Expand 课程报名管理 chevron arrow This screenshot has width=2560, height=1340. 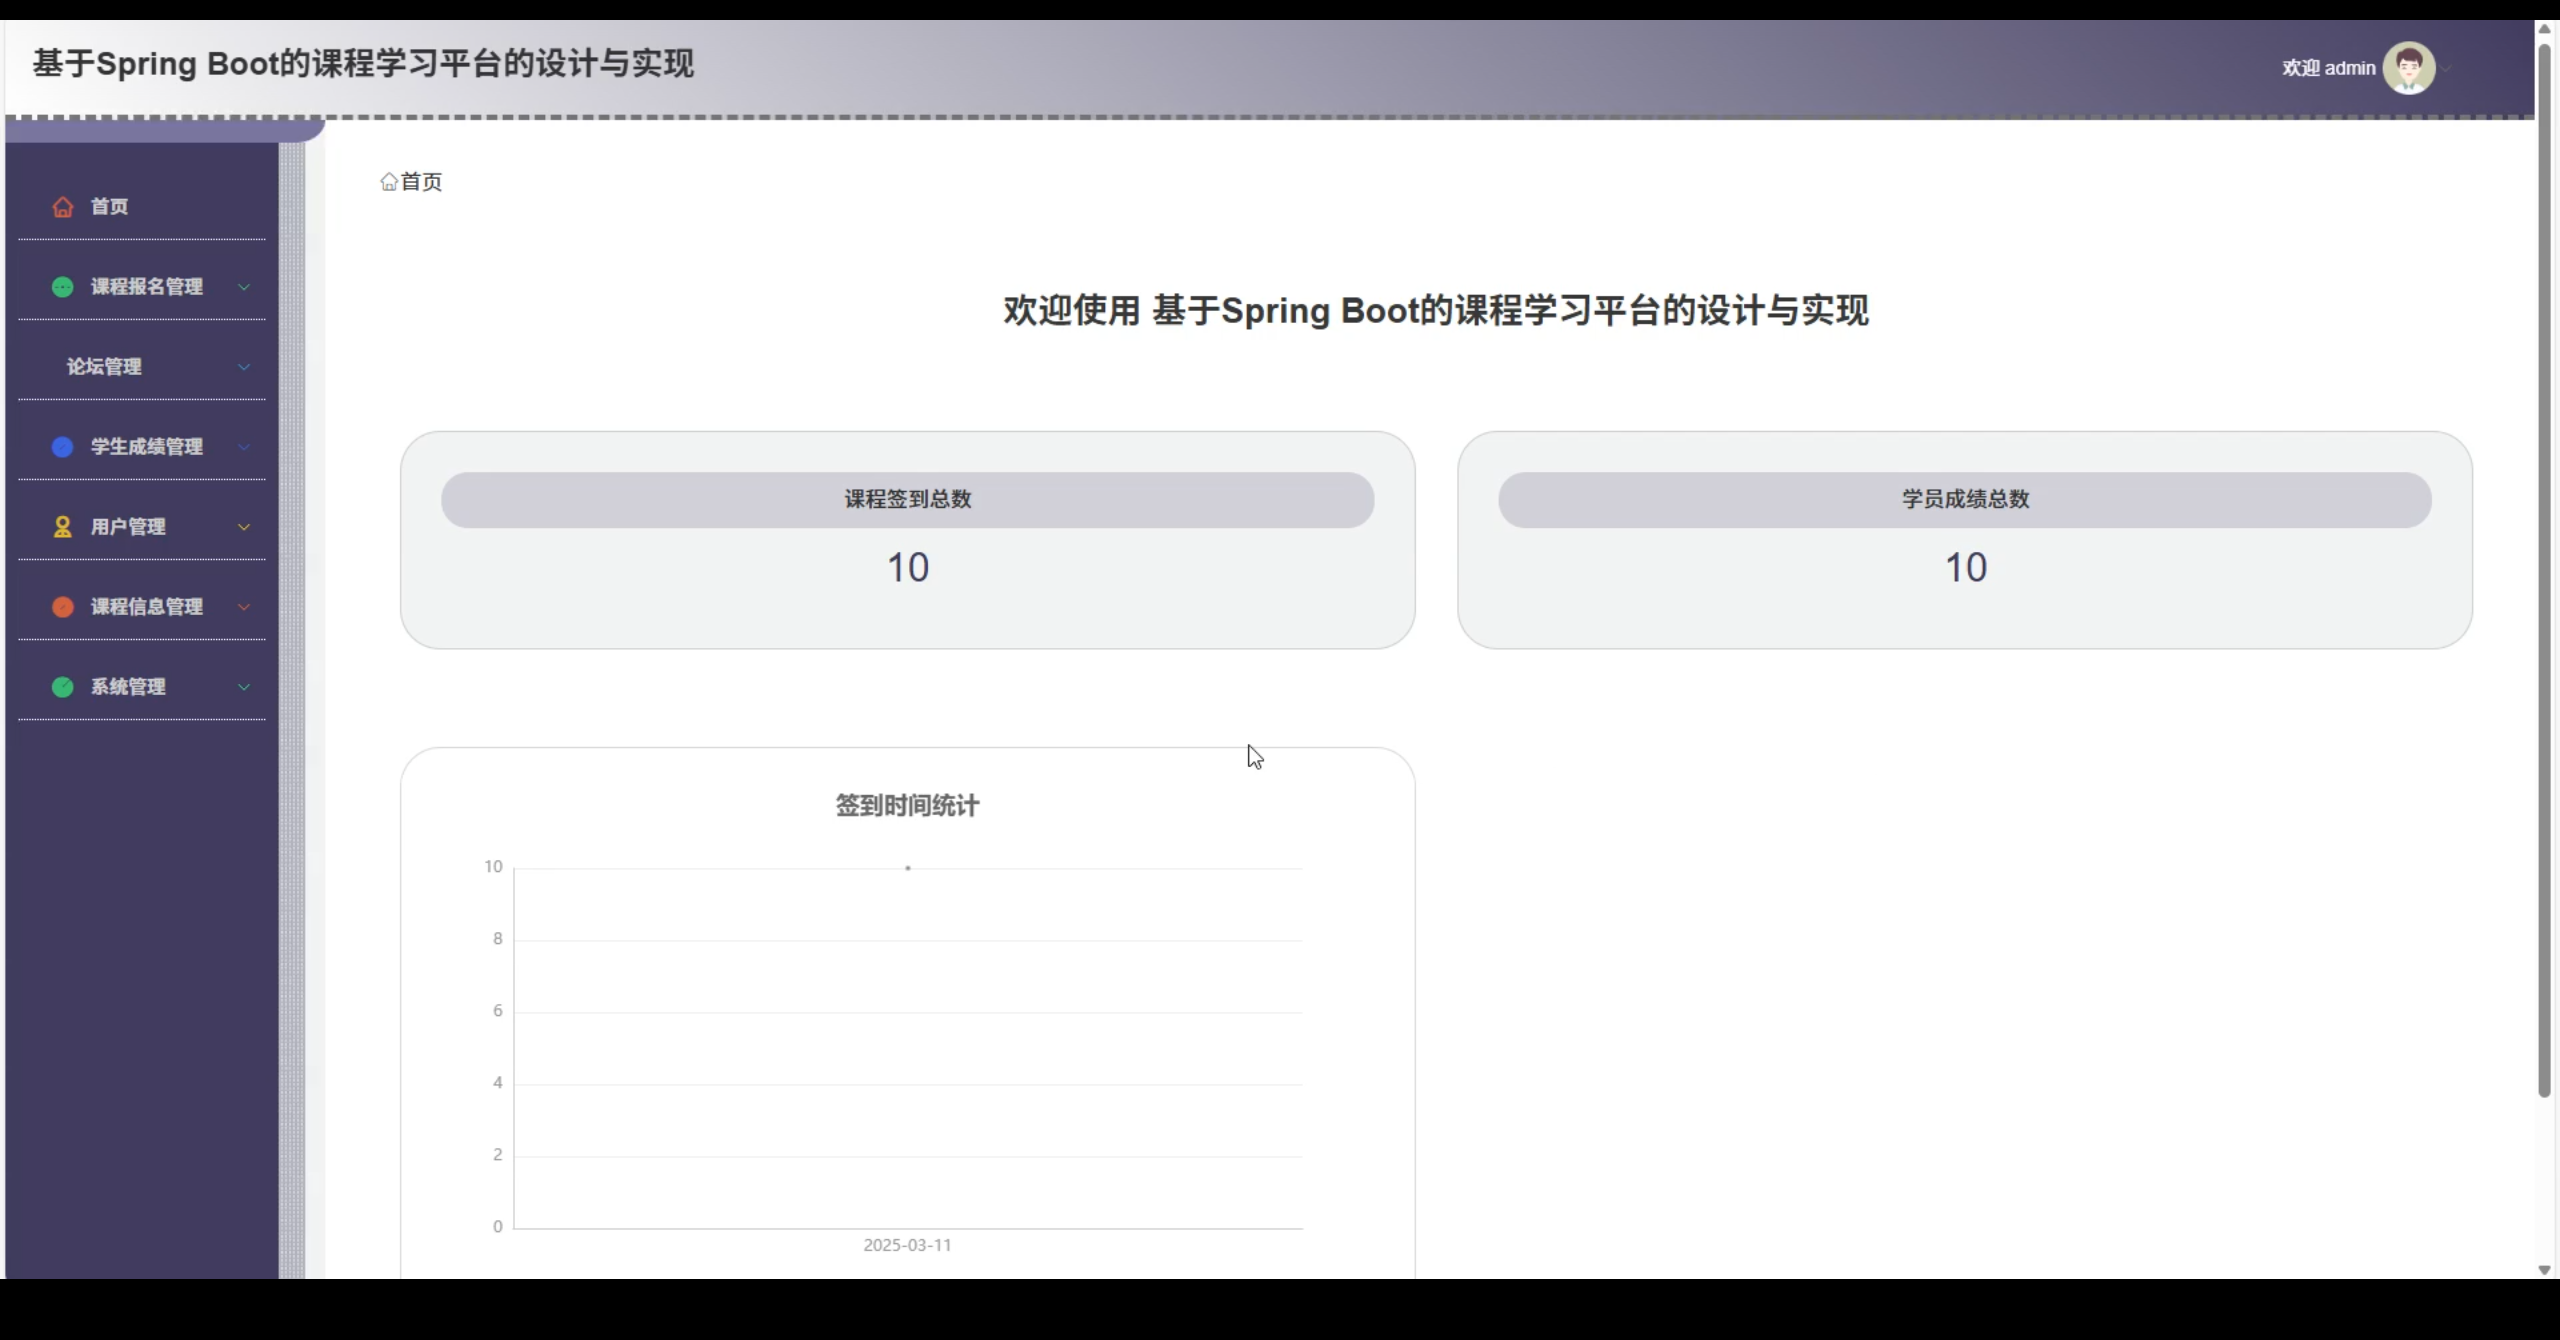[x=244, y=287]
